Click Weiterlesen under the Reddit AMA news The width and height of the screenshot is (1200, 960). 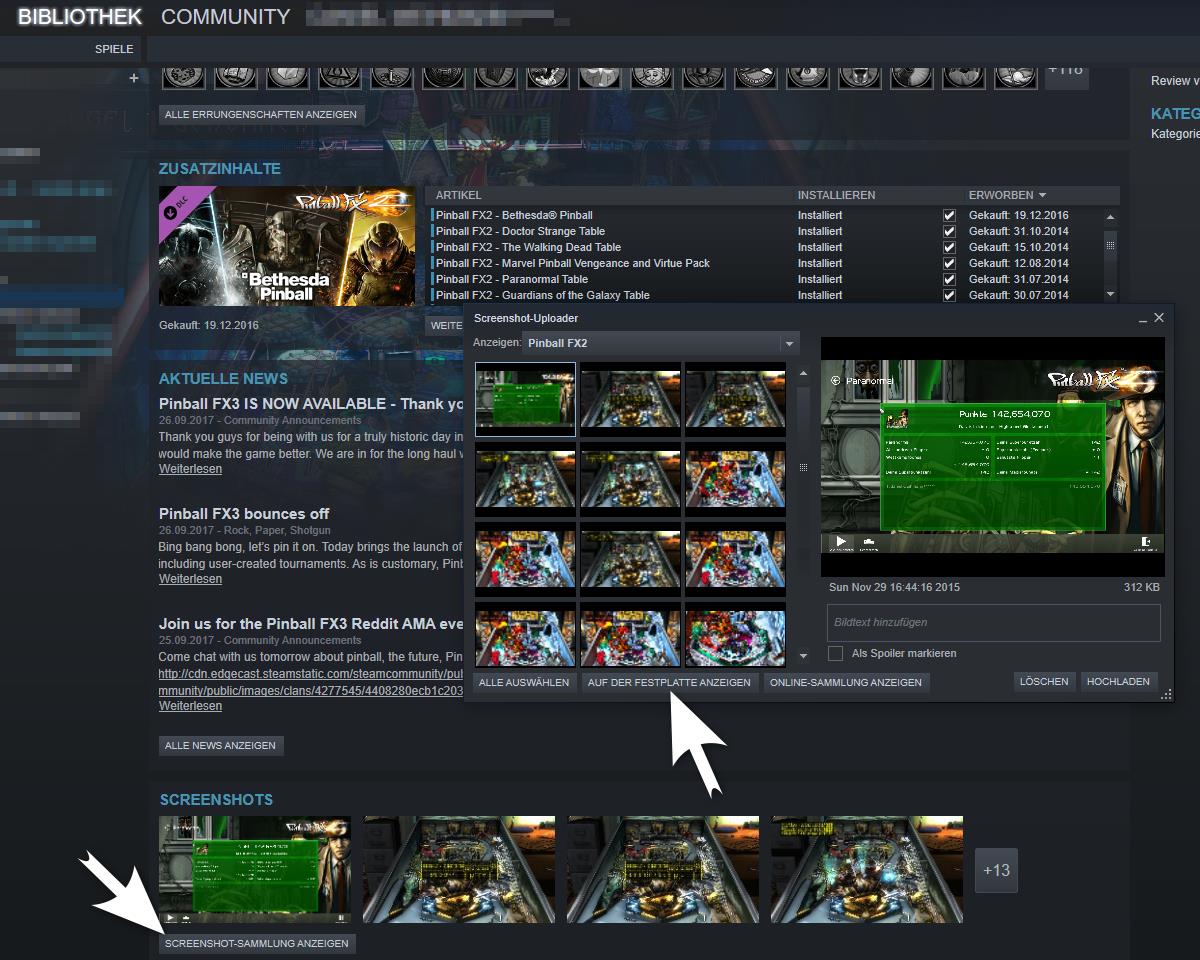pos(190,706)
